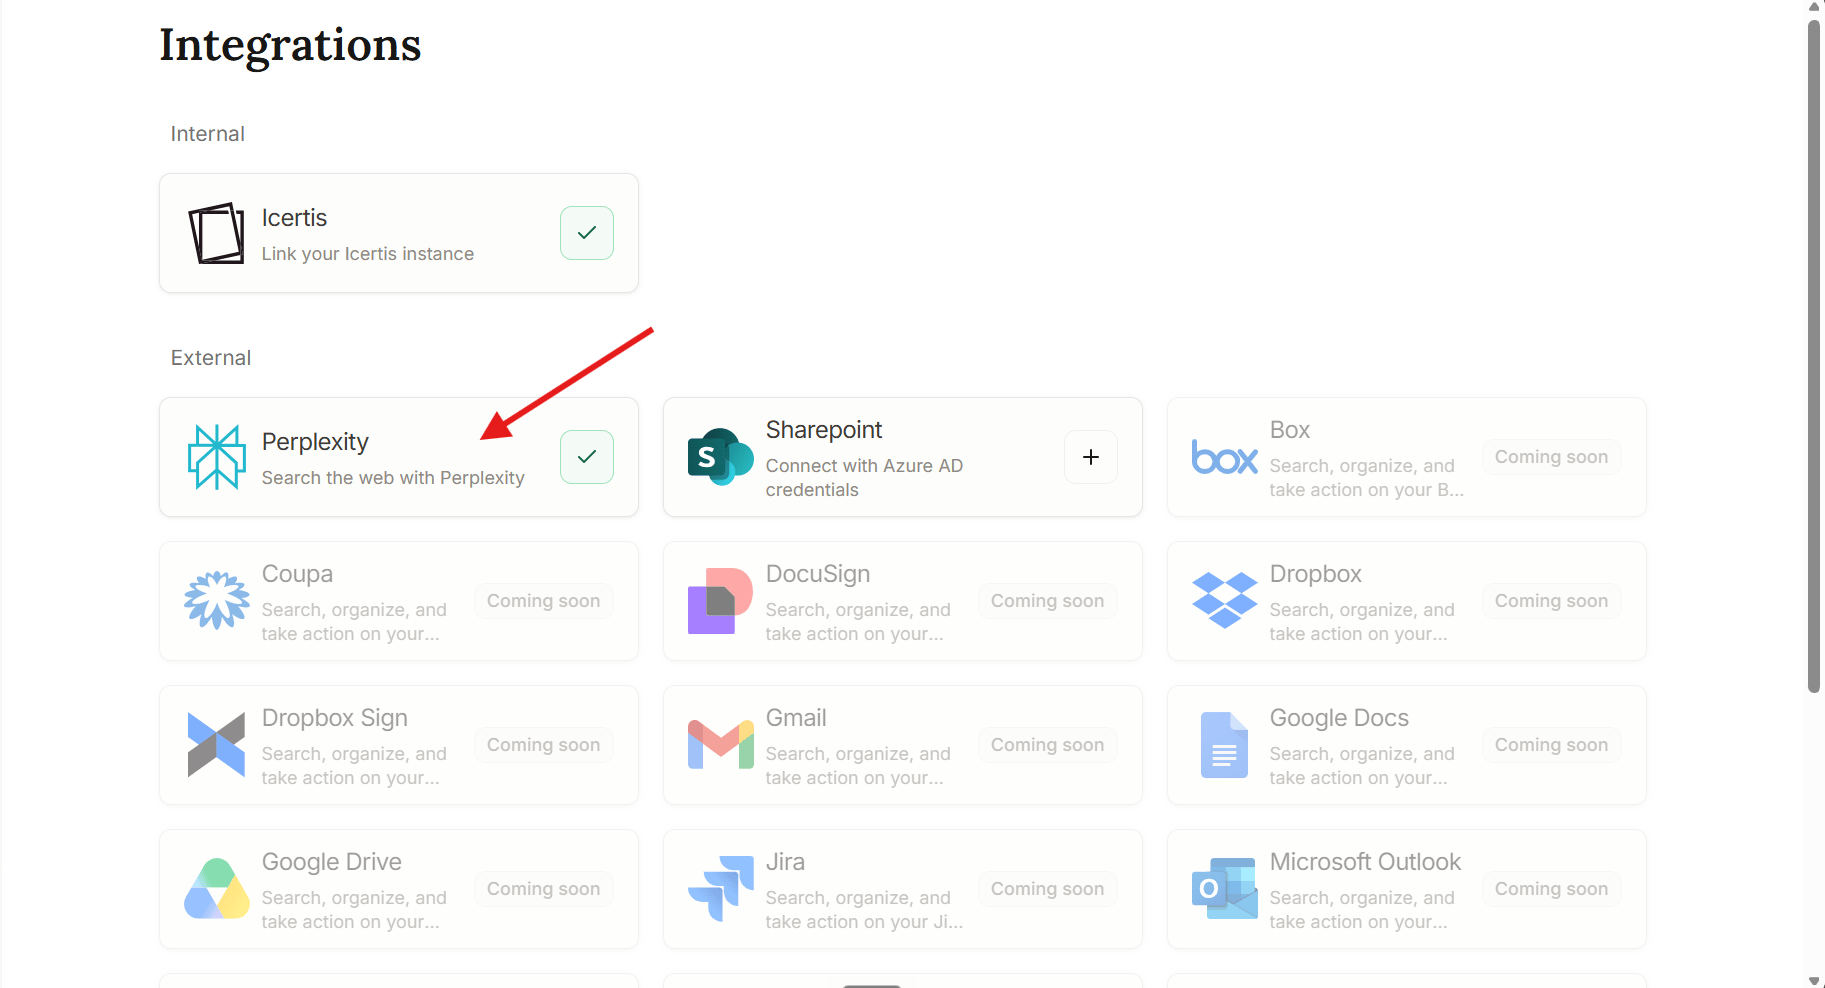The width and height of the screenshot is (1825, 988).
Task: Click Coming soon badge on Coupa card
Action: (x=543, y=601)
